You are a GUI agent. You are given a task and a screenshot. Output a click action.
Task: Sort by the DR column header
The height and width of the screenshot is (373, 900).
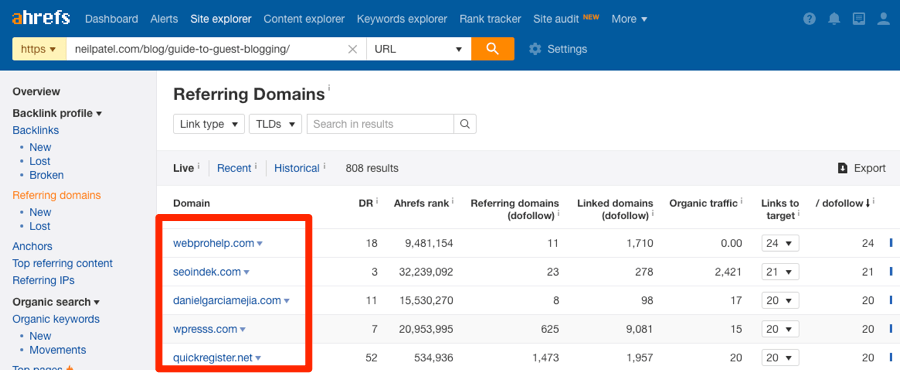tap(365, 203)
